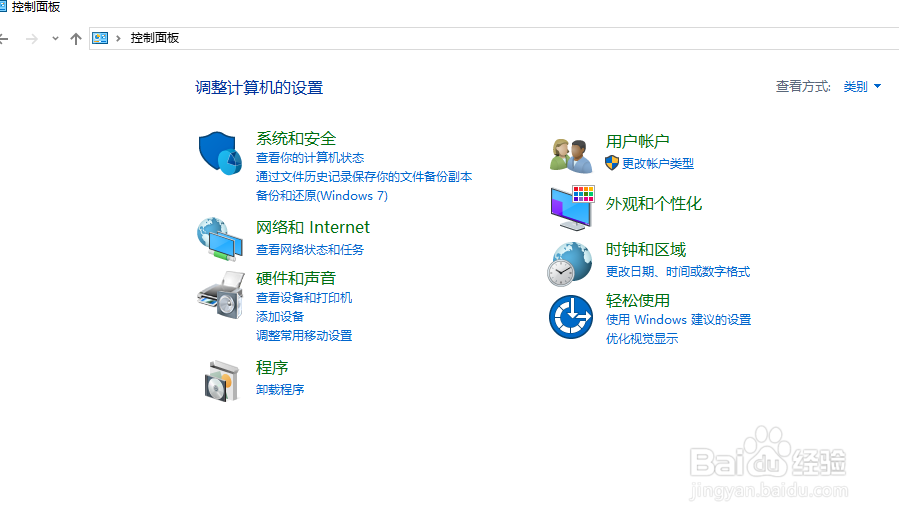The image size is (899, 522).
Task: Open the 轻松使用 category link
Action: (x=638, y=301)
